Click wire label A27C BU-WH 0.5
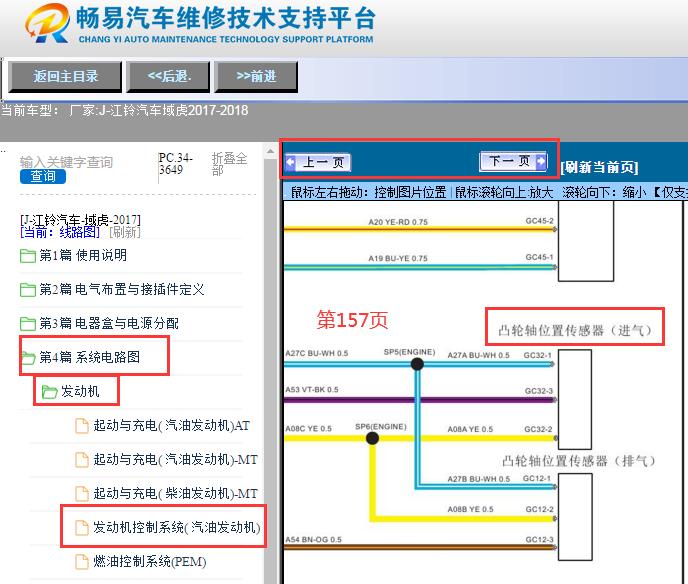The image size is (688, 584). click(316, 353)
